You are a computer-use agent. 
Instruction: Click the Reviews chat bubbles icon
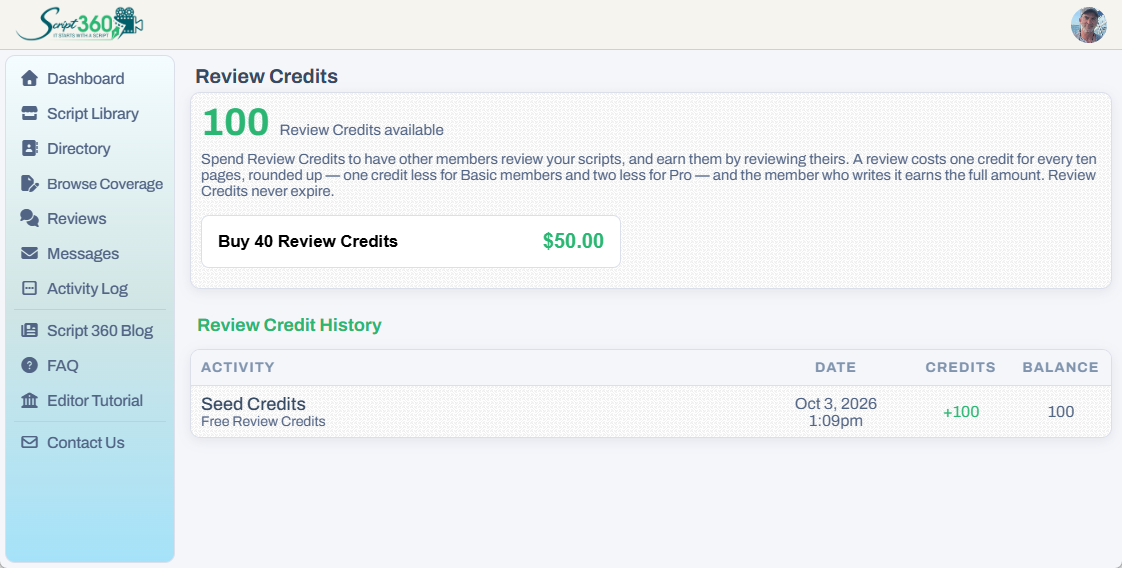(x=29, y=219)
